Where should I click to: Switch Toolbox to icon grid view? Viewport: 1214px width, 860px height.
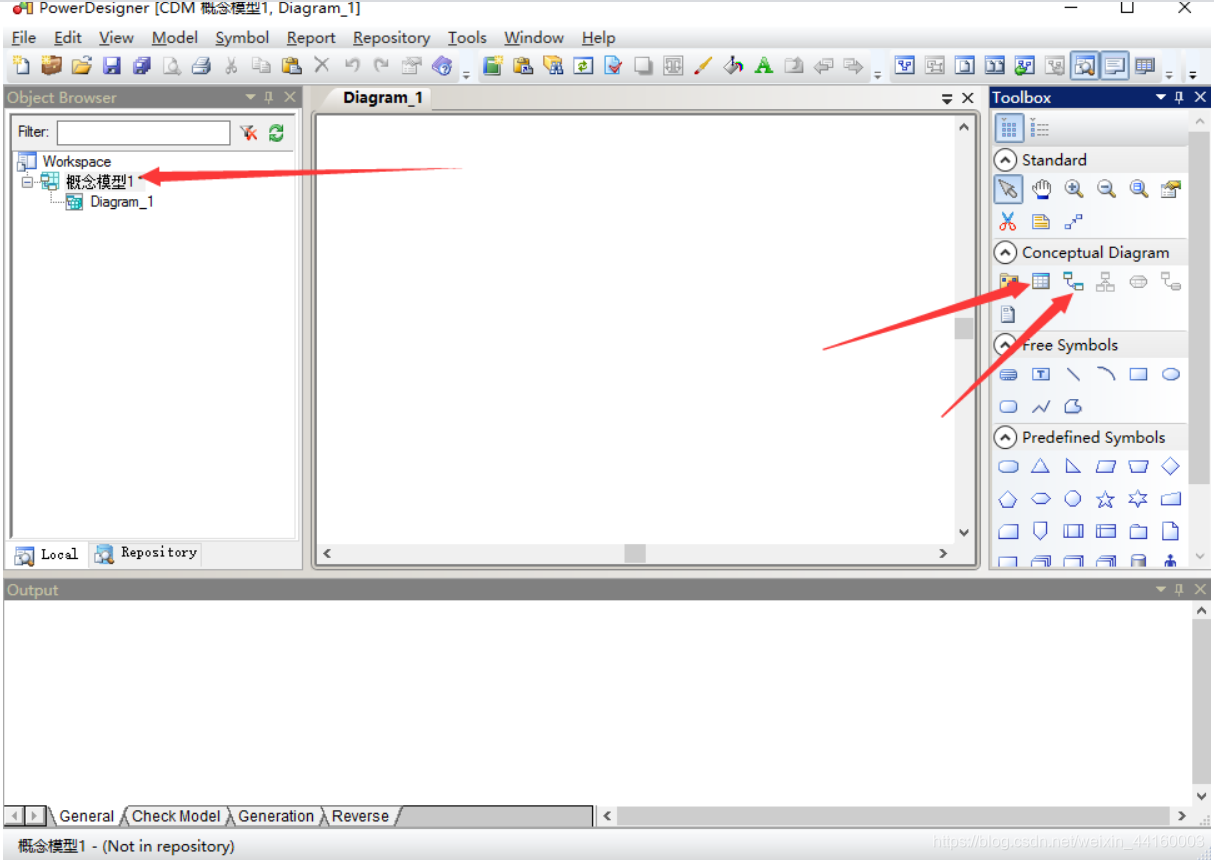(x=1009, y=128)
